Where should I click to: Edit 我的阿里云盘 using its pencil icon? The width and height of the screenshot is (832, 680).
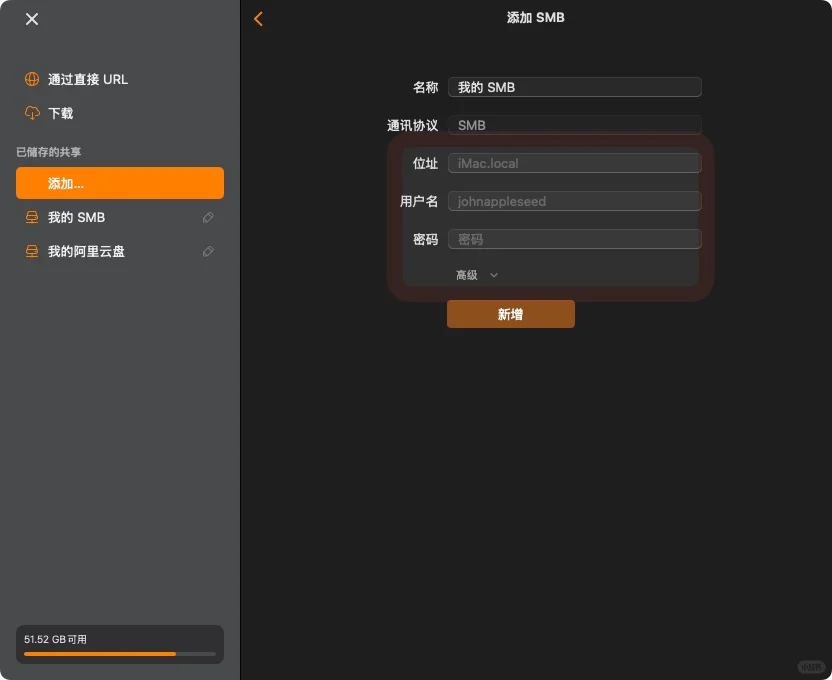208,251
